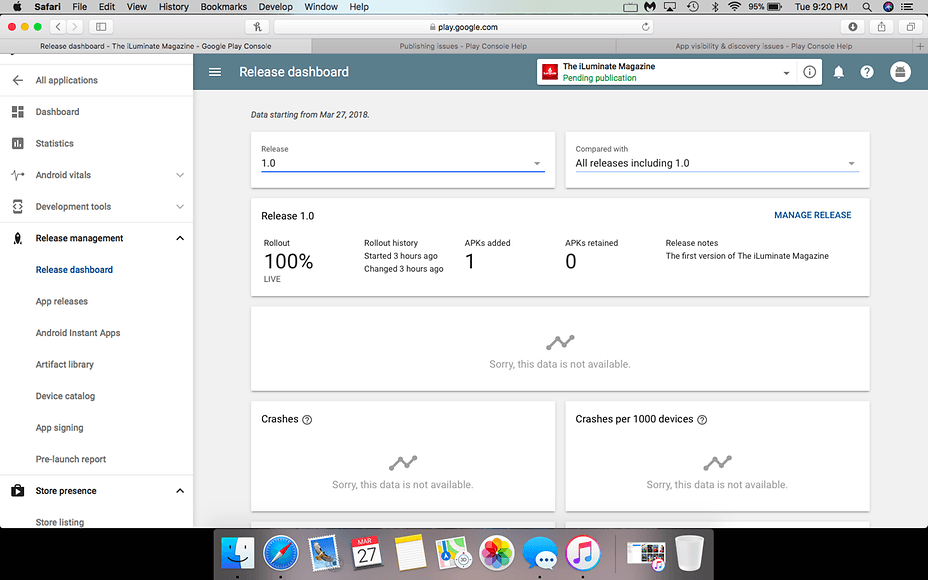Click the Statistics bar chart icon
This screenshot has width=928, height=580.
click(18, 143)
